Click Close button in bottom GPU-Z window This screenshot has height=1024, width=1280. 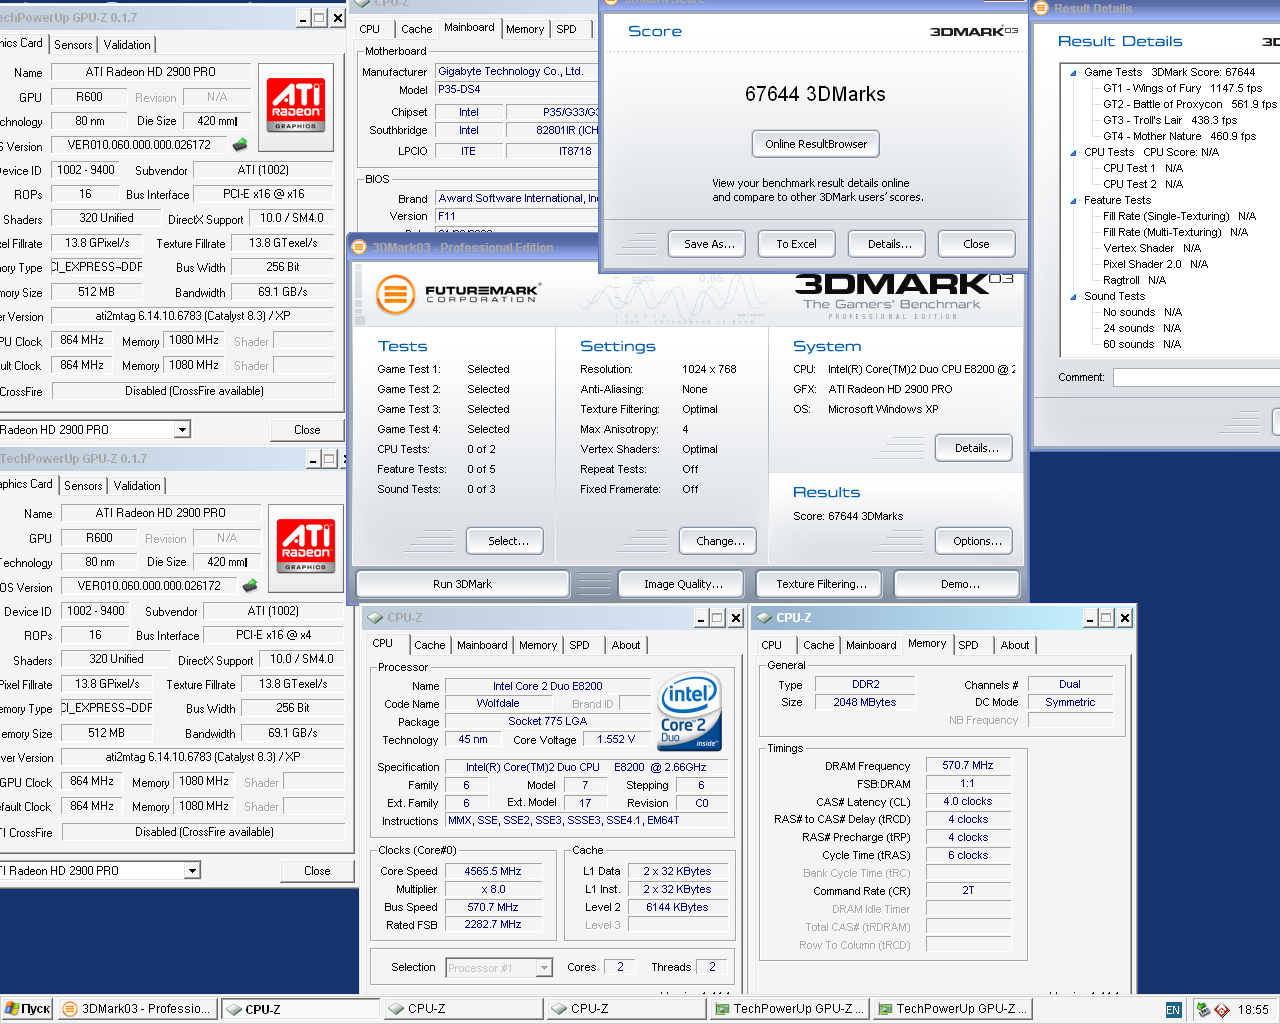tap(317, 871)
